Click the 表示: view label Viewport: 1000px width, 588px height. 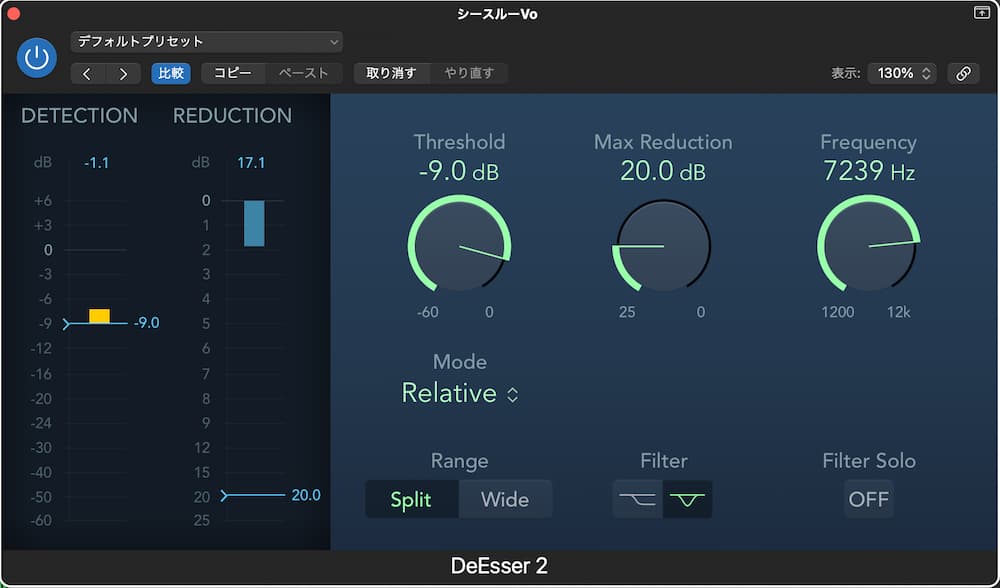coord(846,73)
